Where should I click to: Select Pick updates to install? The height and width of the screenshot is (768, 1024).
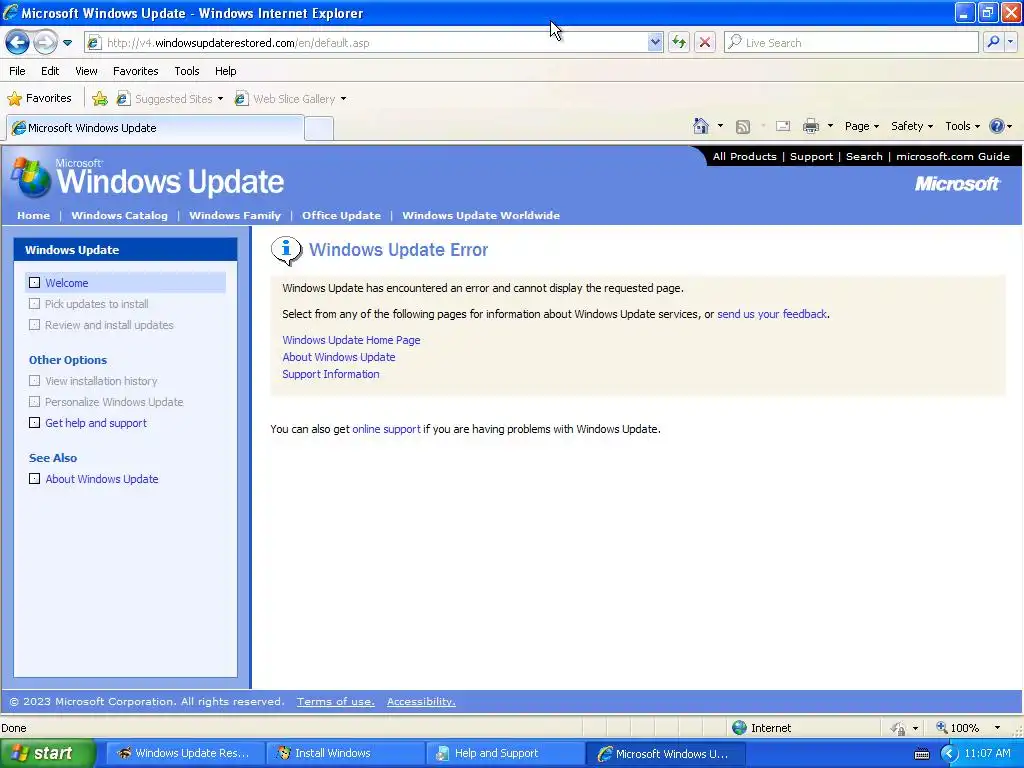(96, 304)
